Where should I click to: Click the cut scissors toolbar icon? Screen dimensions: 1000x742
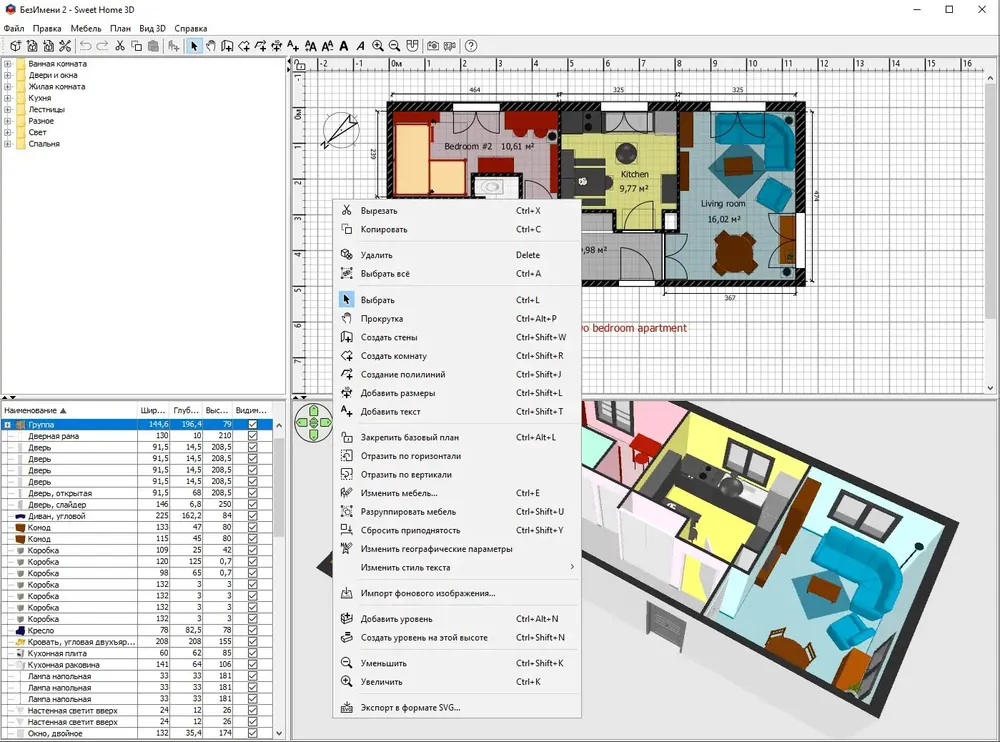[119, 46]
